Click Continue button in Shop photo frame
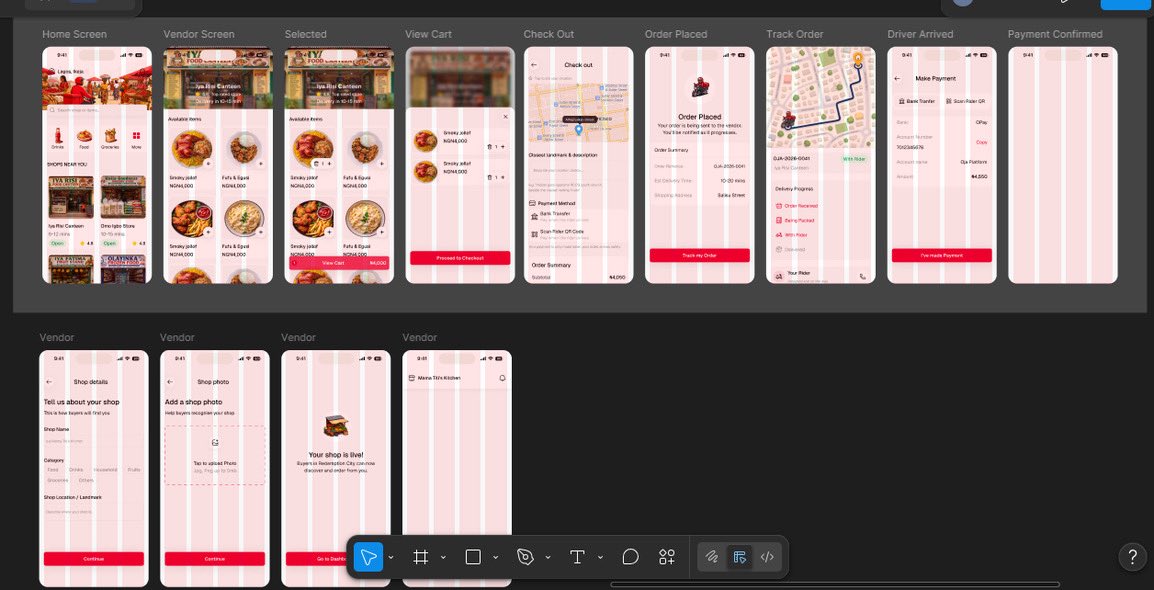This screenshot has height=590, width=1154. (x=214, y=559)
